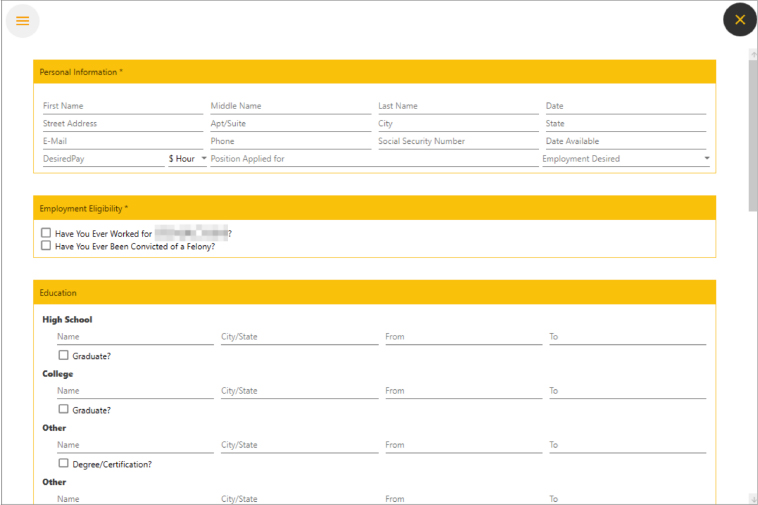
Task: Click the vertical scrollbar thumb
Action: tap(753, 135)
